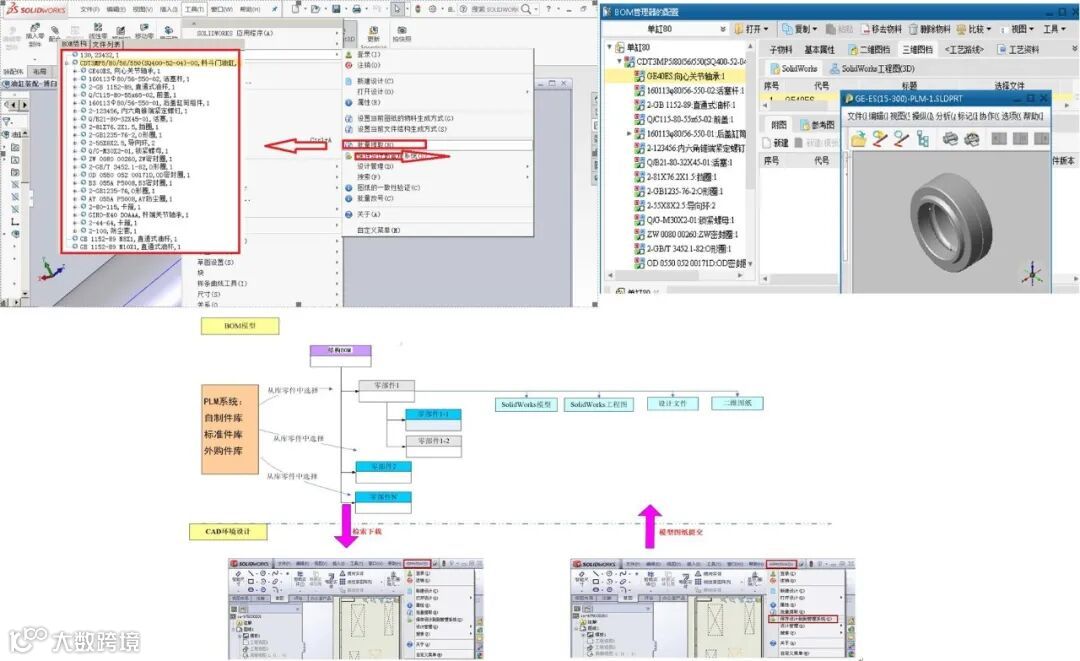Click the Save disk icon in SolidWorks toolbar
This screenshot has height=661, width=1080.
coord(336,9)
